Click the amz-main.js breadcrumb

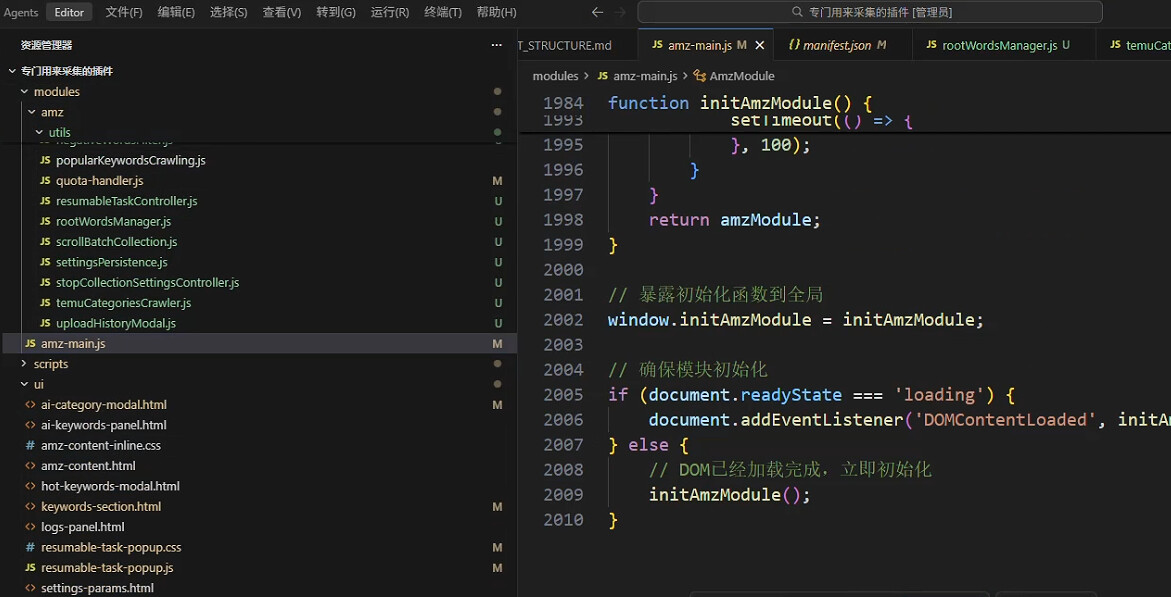(645, 75)
